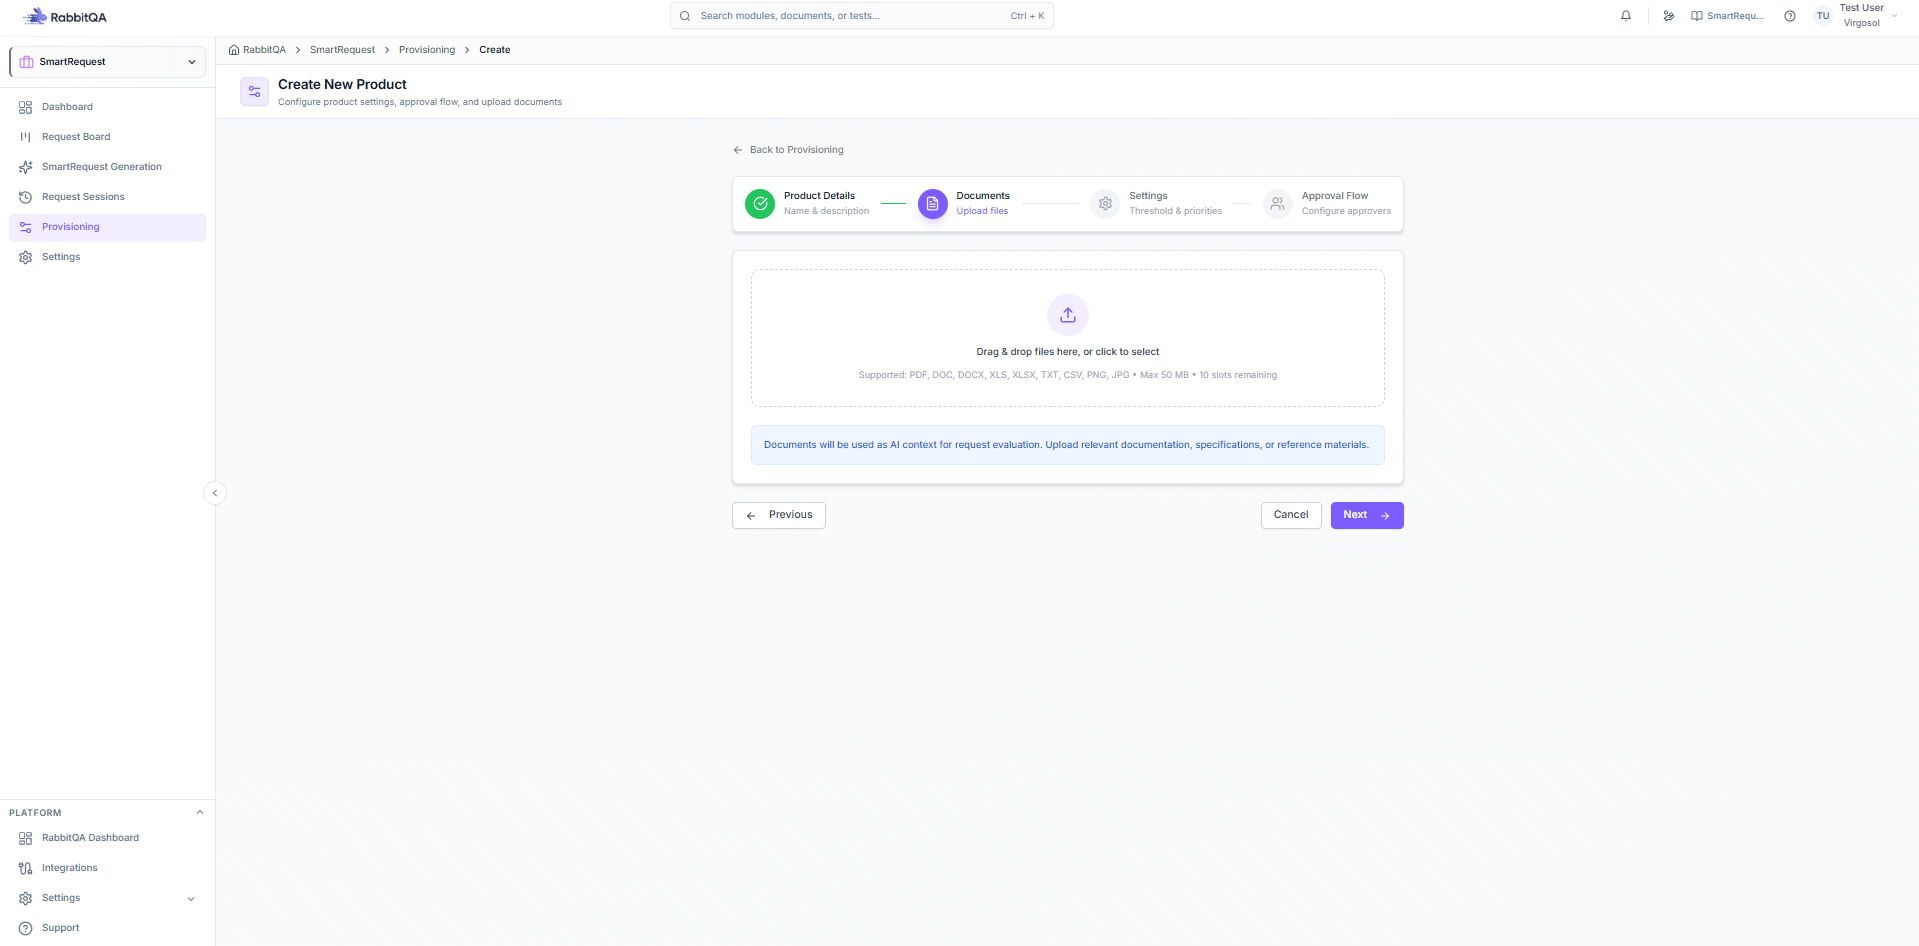Click the Provisioning breadcrumb

[427, 50]
